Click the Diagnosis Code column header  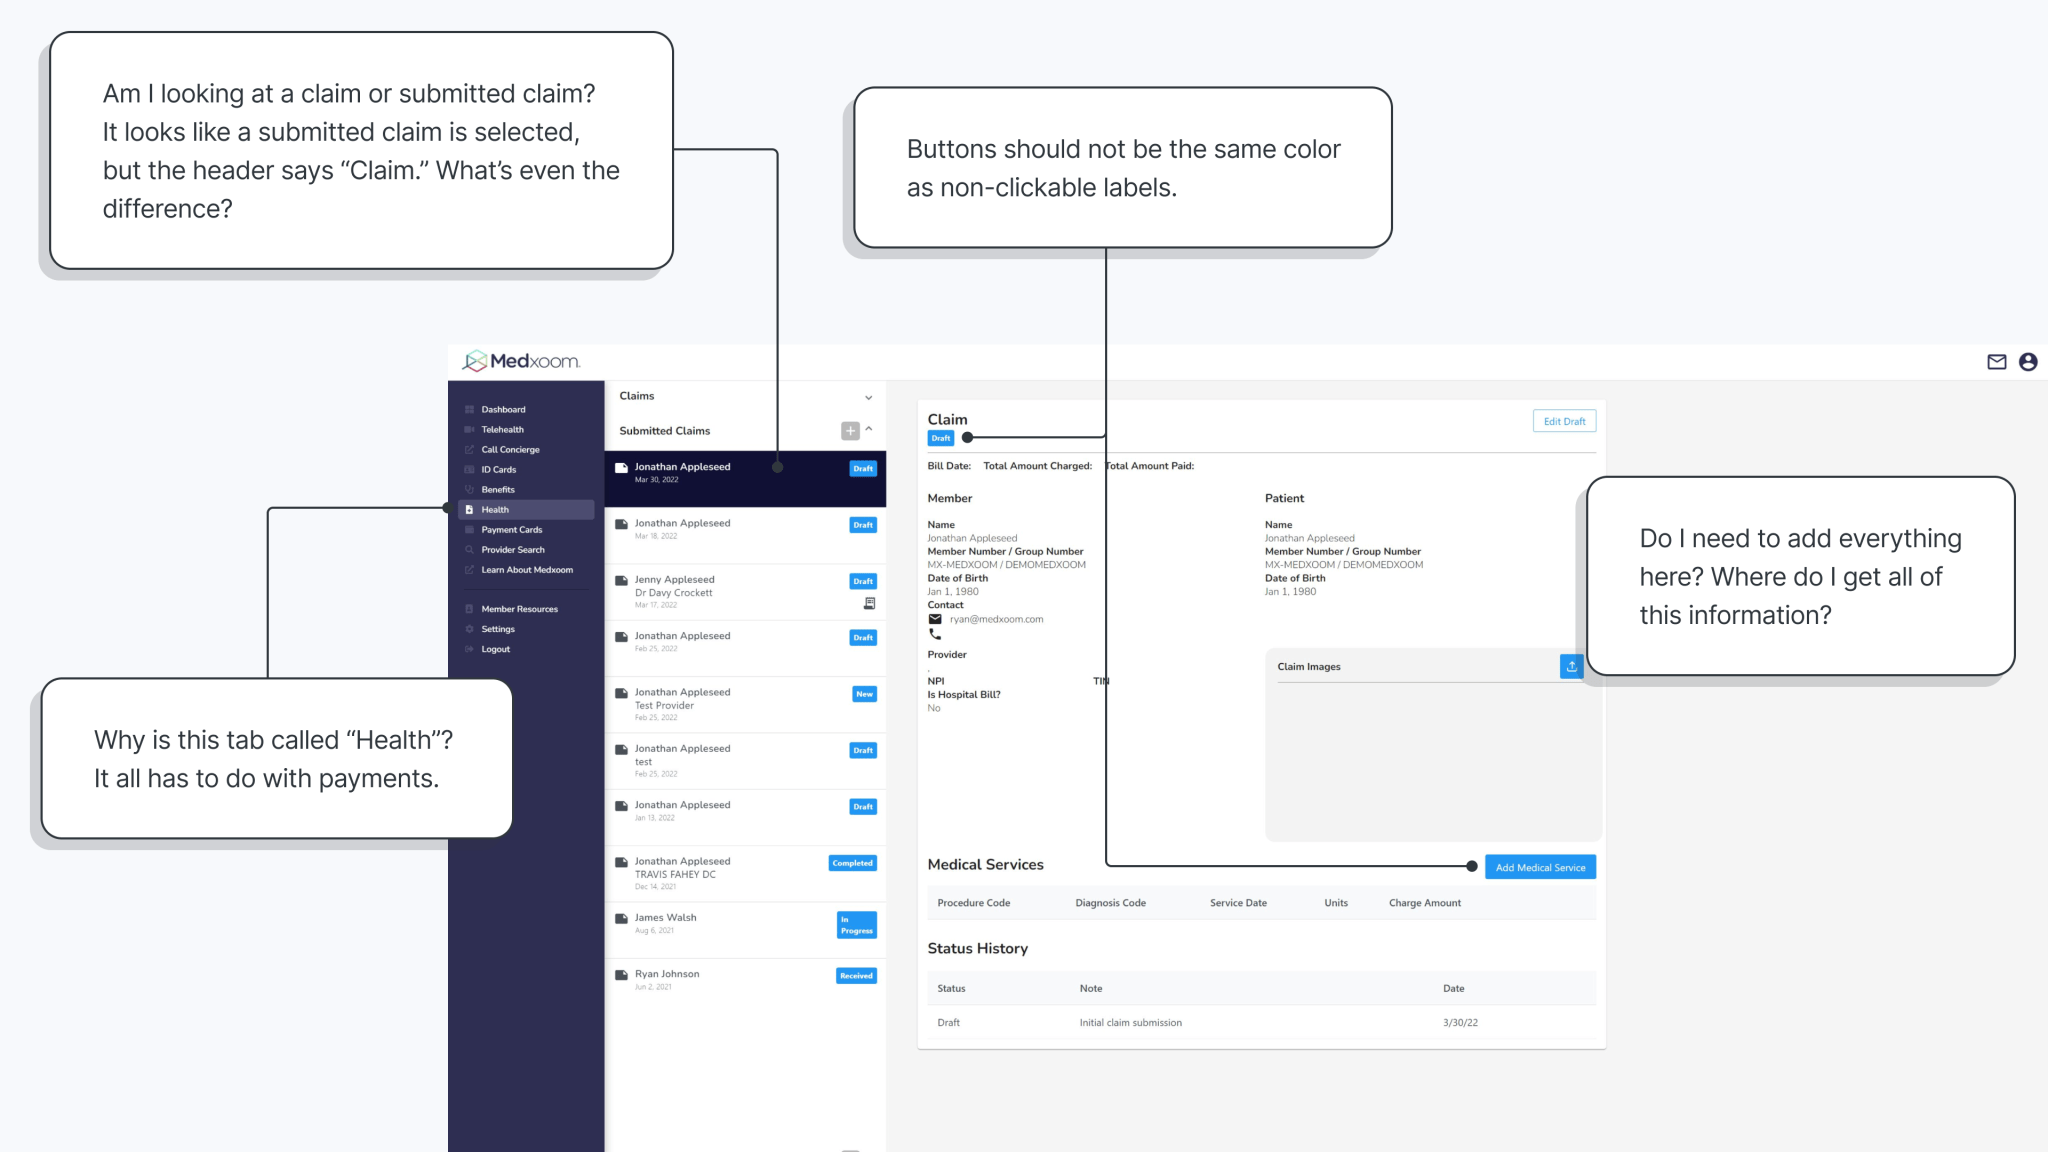tap(1111, 903)
